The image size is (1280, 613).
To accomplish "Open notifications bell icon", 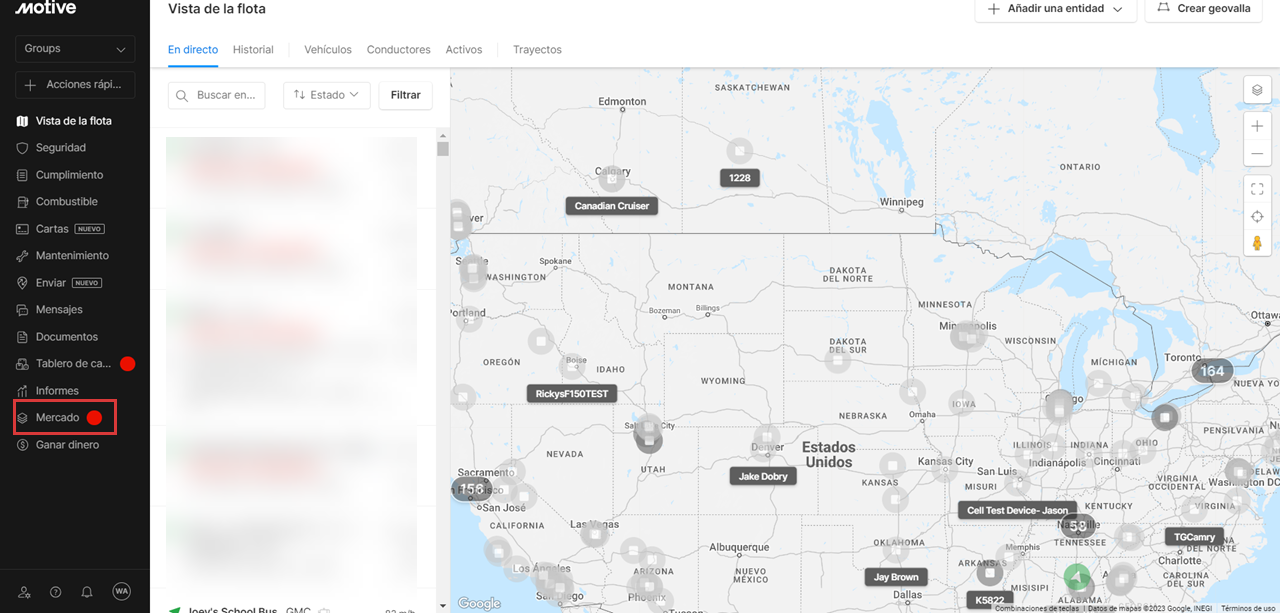I will tap(87, 592).
